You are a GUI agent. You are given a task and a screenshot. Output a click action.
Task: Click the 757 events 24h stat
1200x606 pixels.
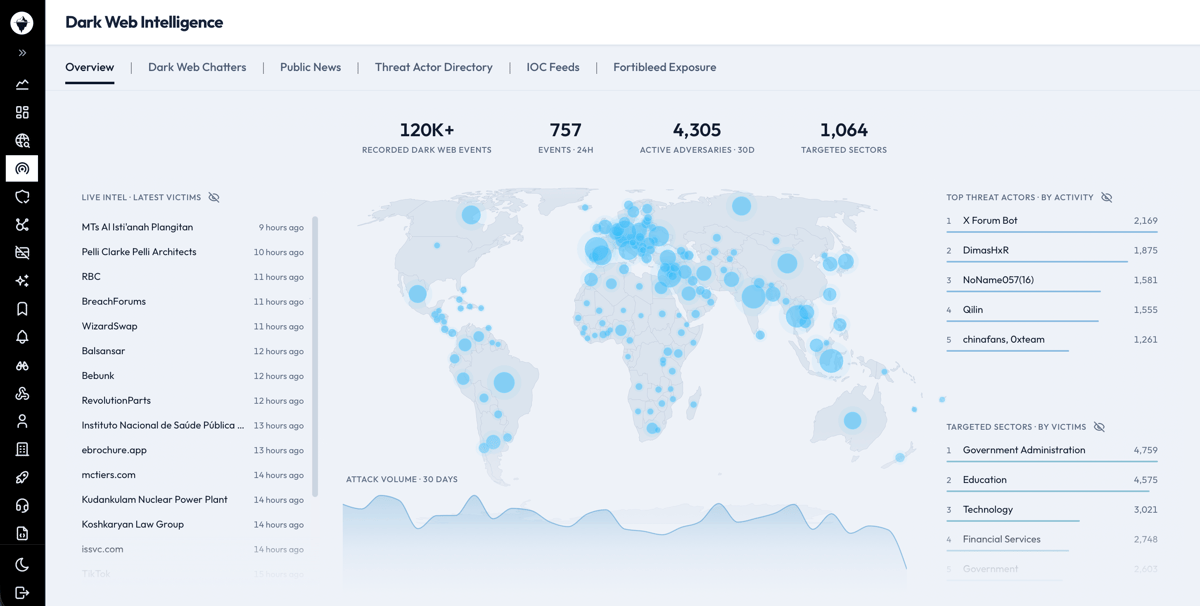click(566, 137)
